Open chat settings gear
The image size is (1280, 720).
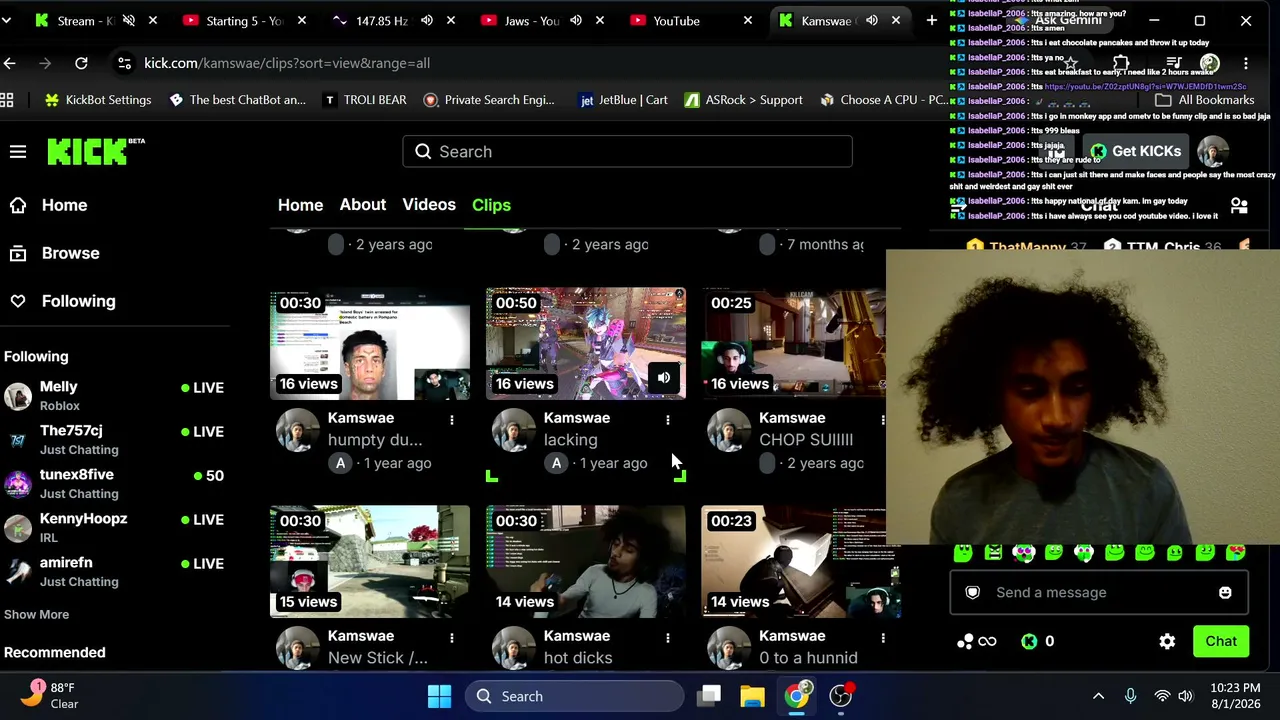point(1167,641)
